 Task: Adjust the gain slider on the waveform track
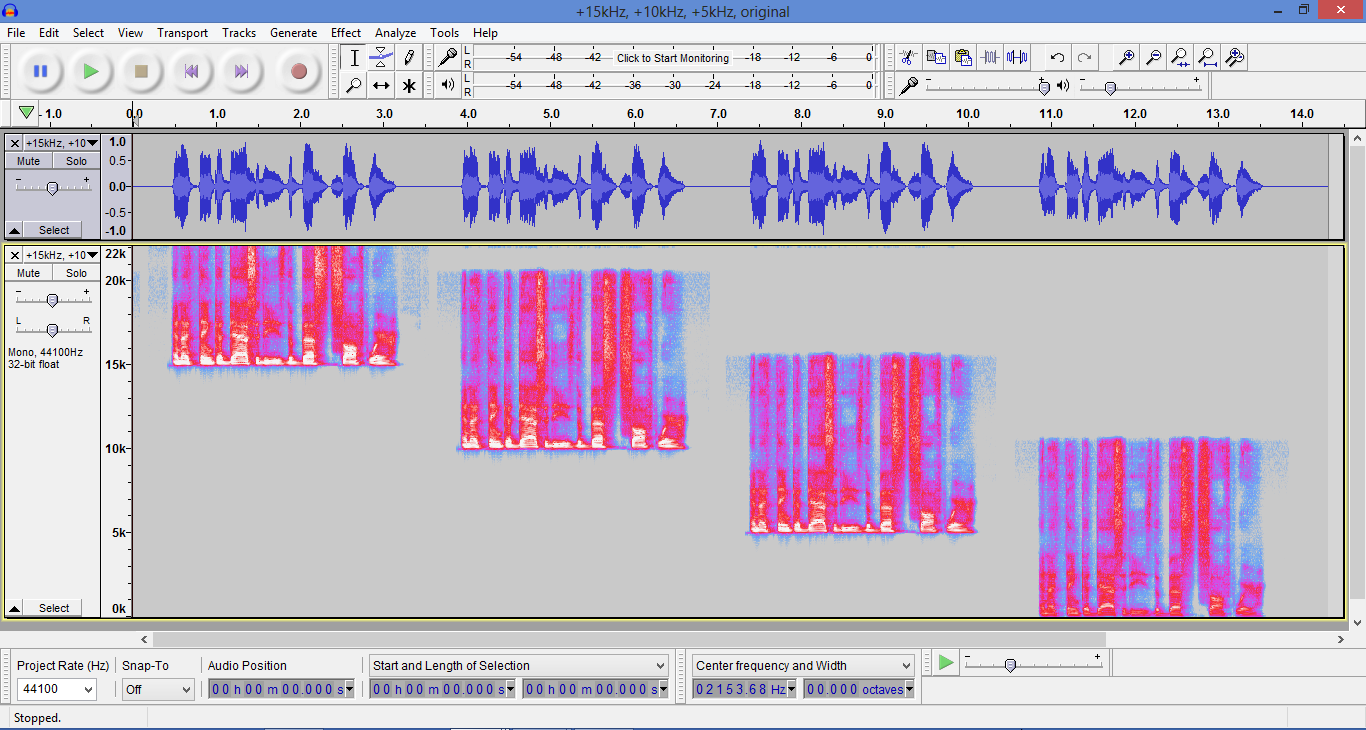pos(52,186)
